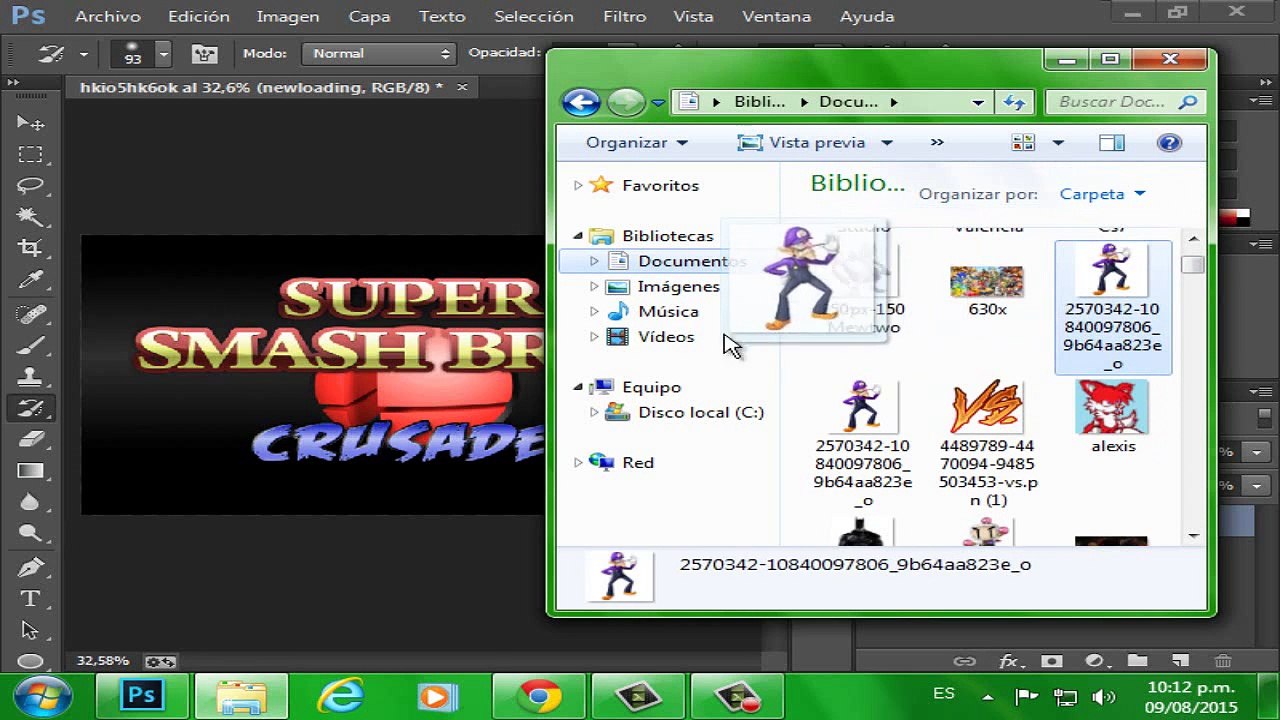
Task: Create a new layer
Action: (x=1180, y=661)
